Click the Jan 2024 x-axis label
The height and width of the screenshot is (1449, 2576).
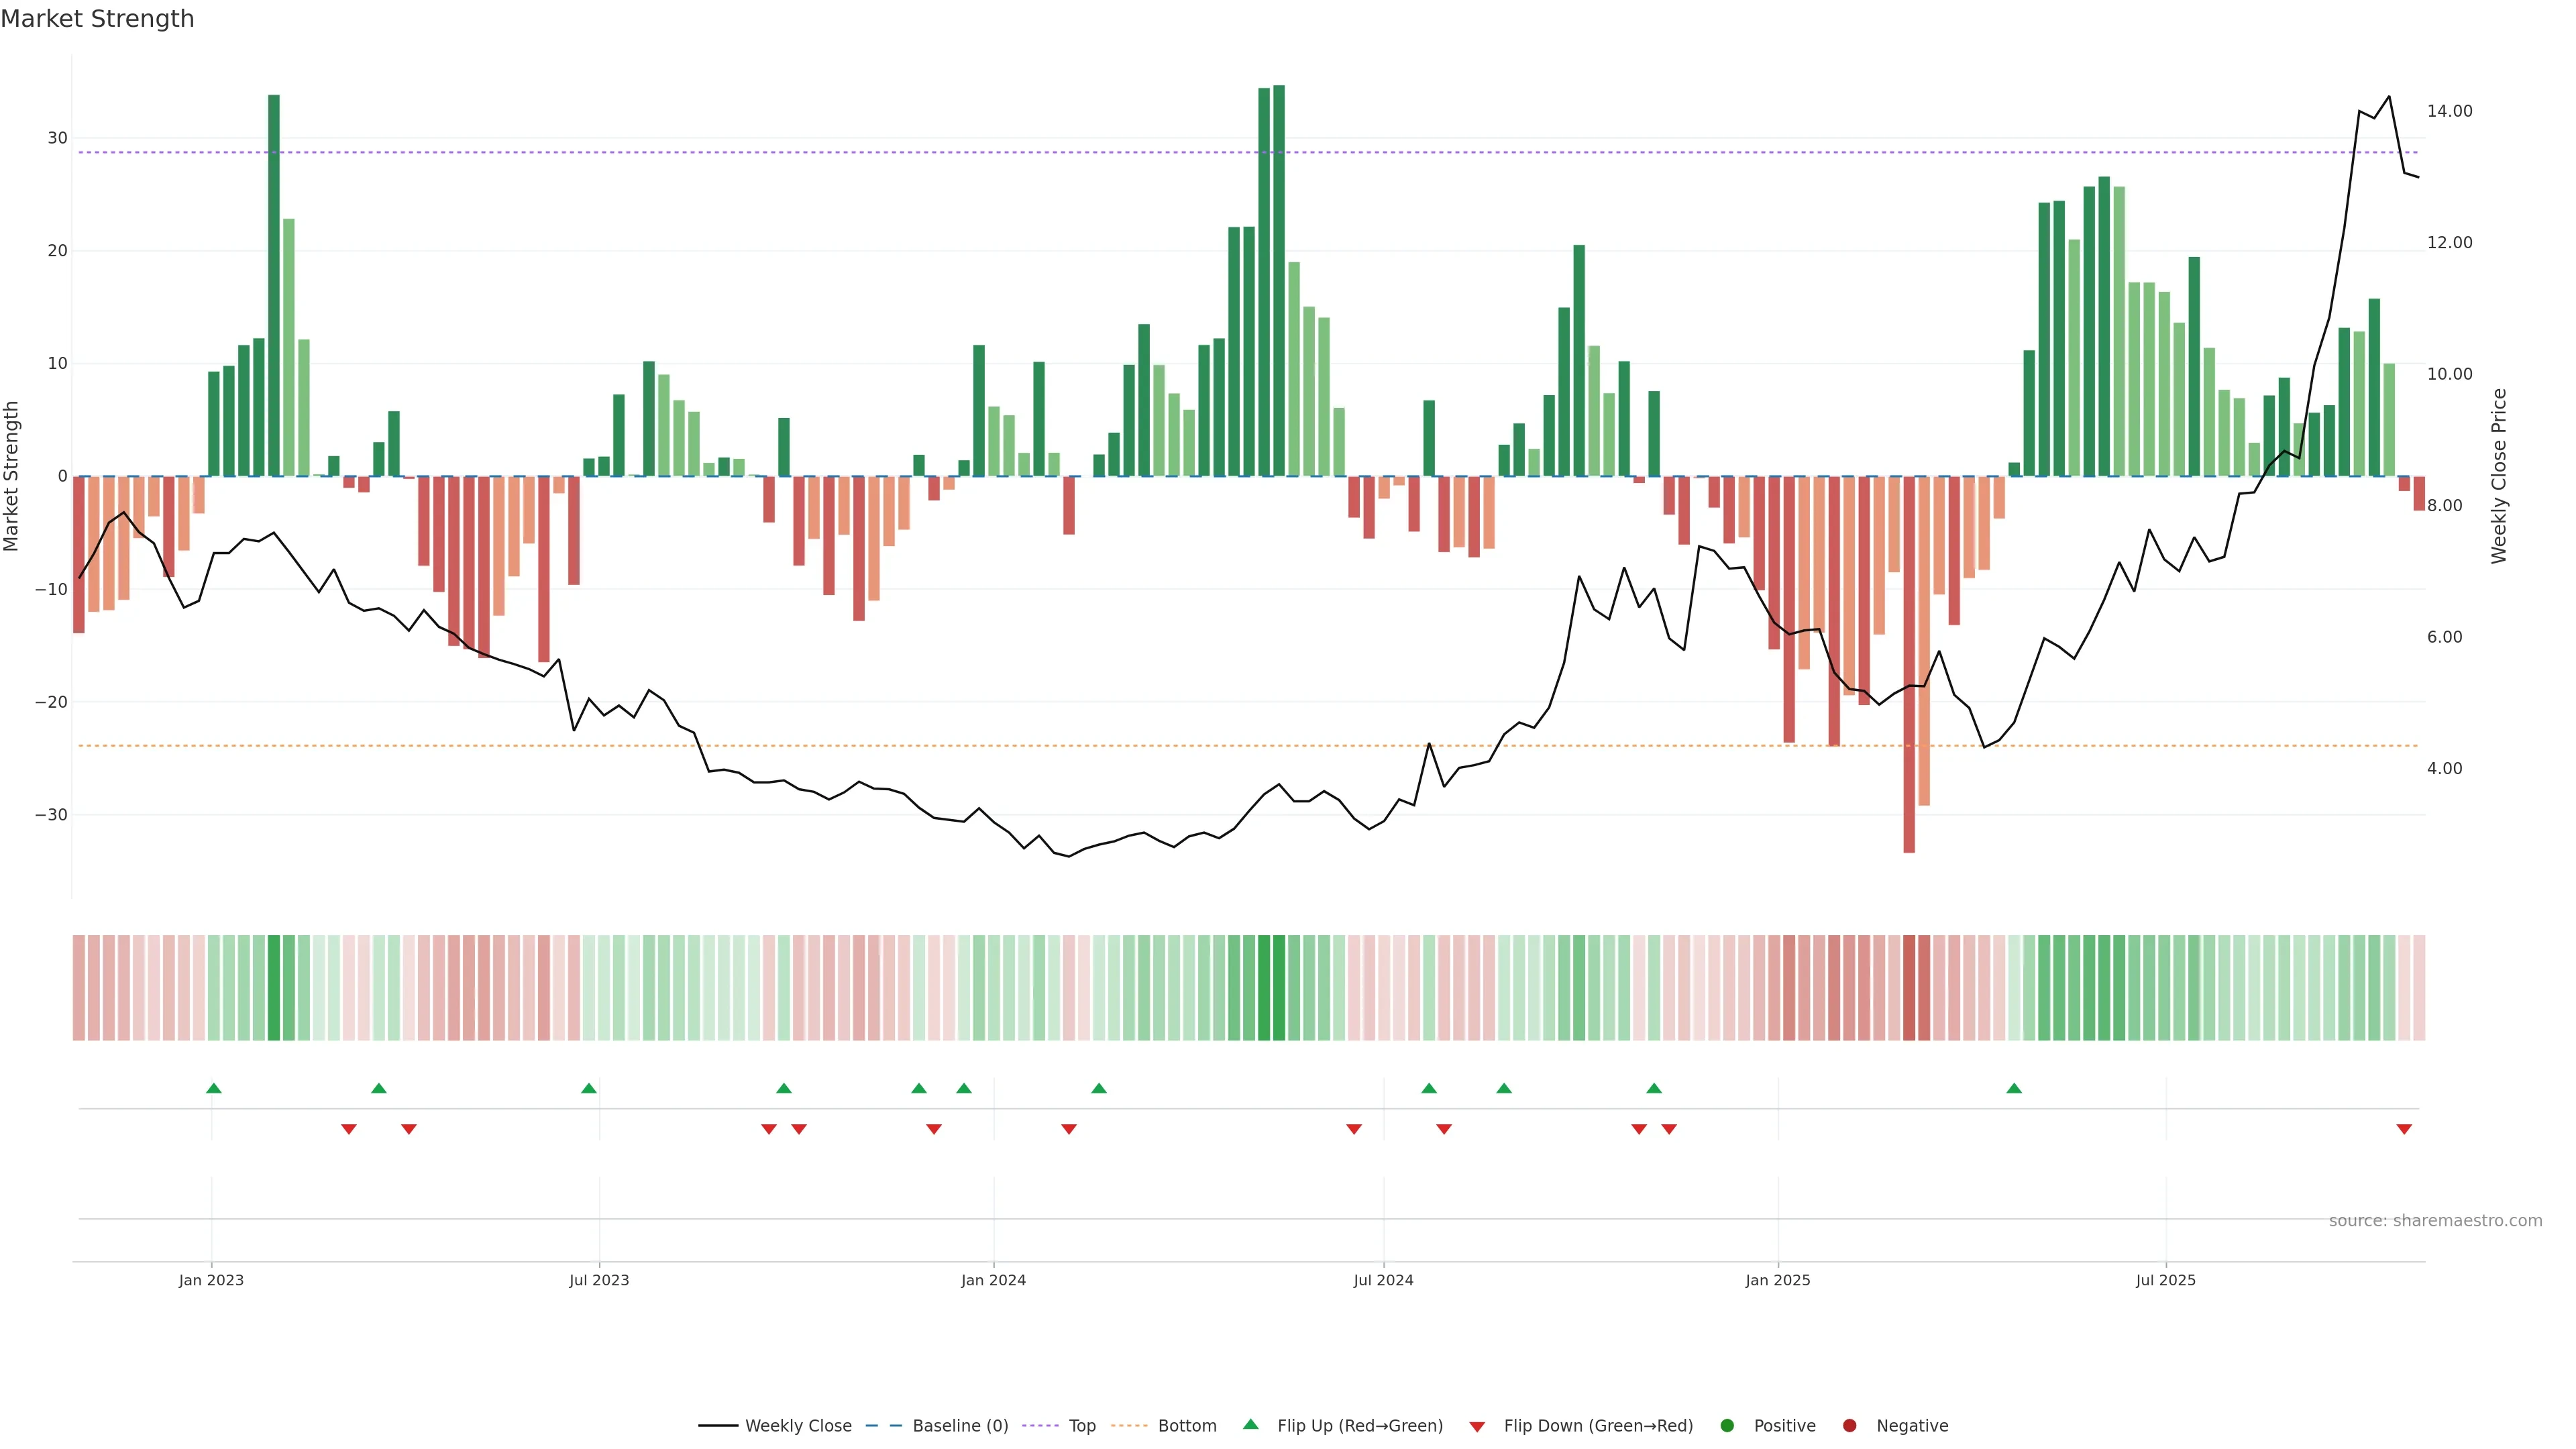point(993,1280)
